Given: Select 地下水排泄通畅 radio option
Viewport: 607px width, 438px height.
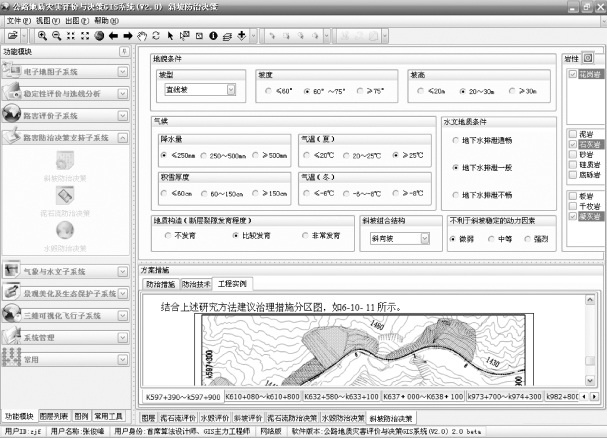Looking at the screenshot, I should [x=456, y=140].
